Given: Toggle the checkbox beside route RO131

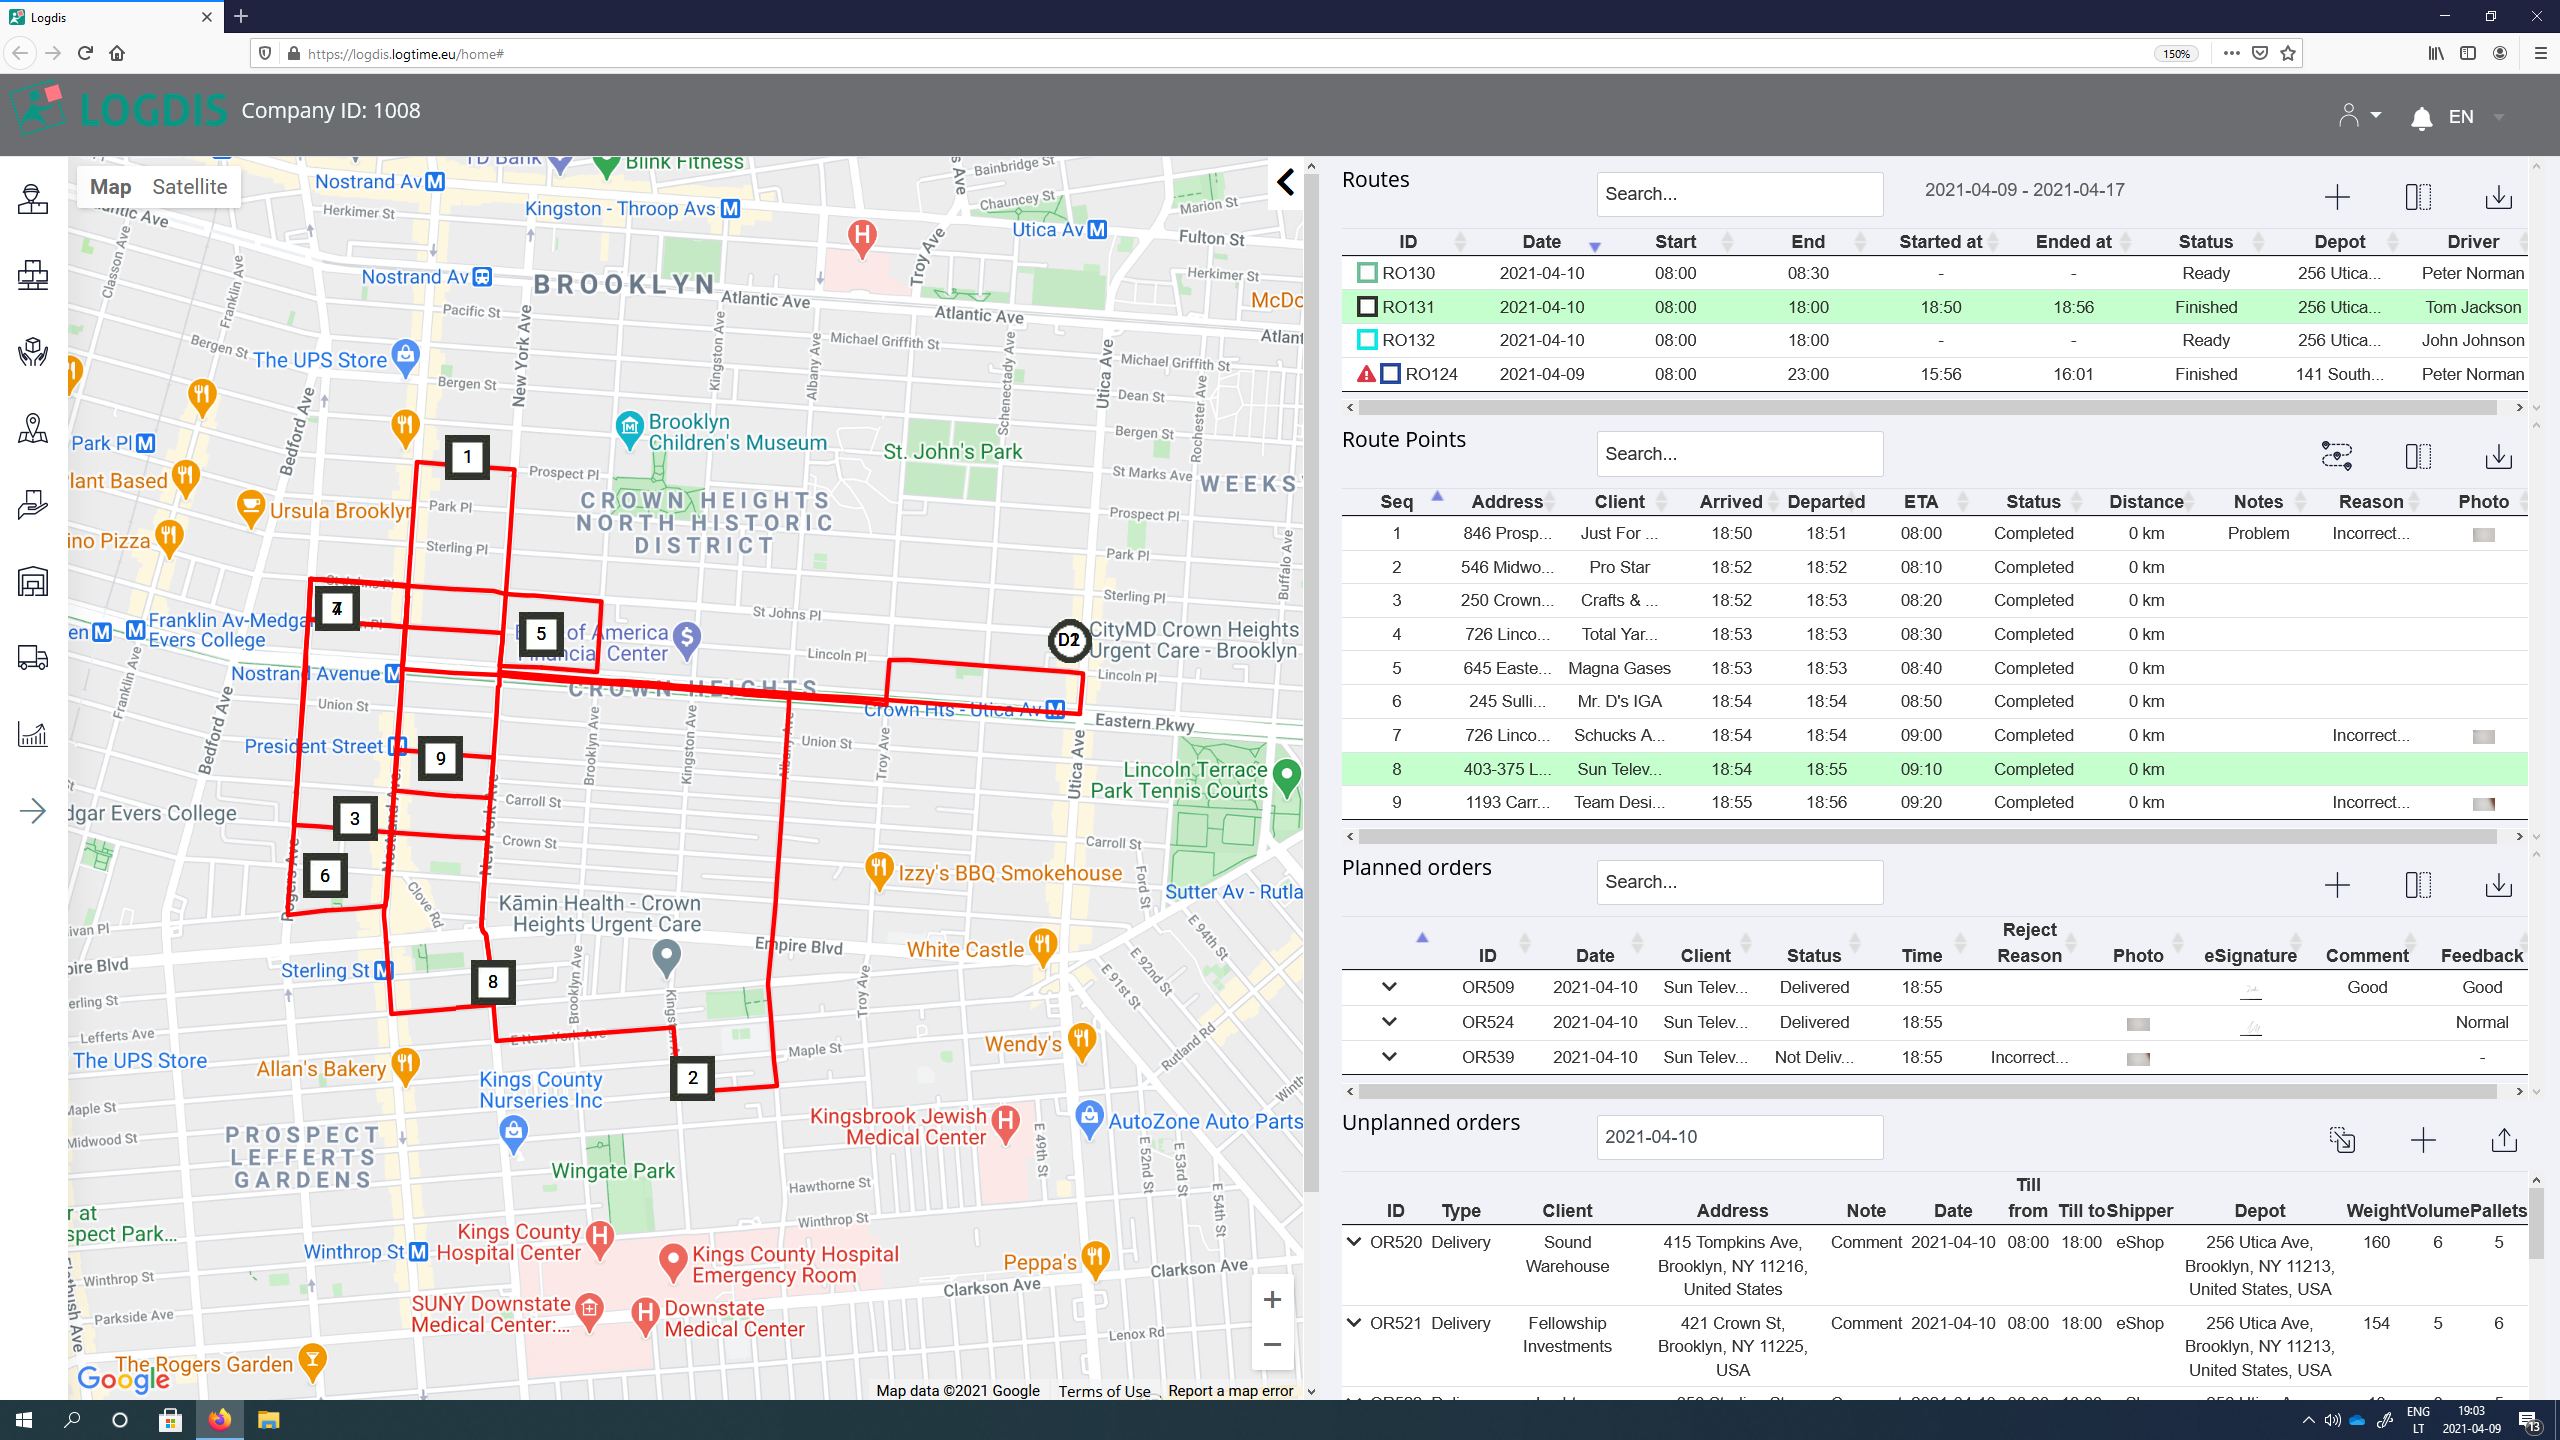Looking at the screenshot, I should (1367, 306).
